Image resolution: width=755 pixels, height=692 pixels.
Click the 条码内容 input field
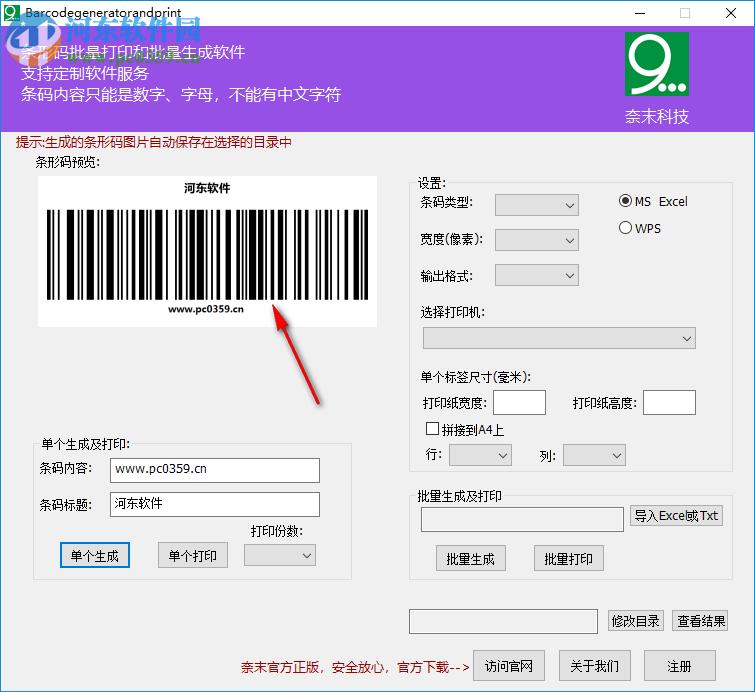(x=215, y=470)
